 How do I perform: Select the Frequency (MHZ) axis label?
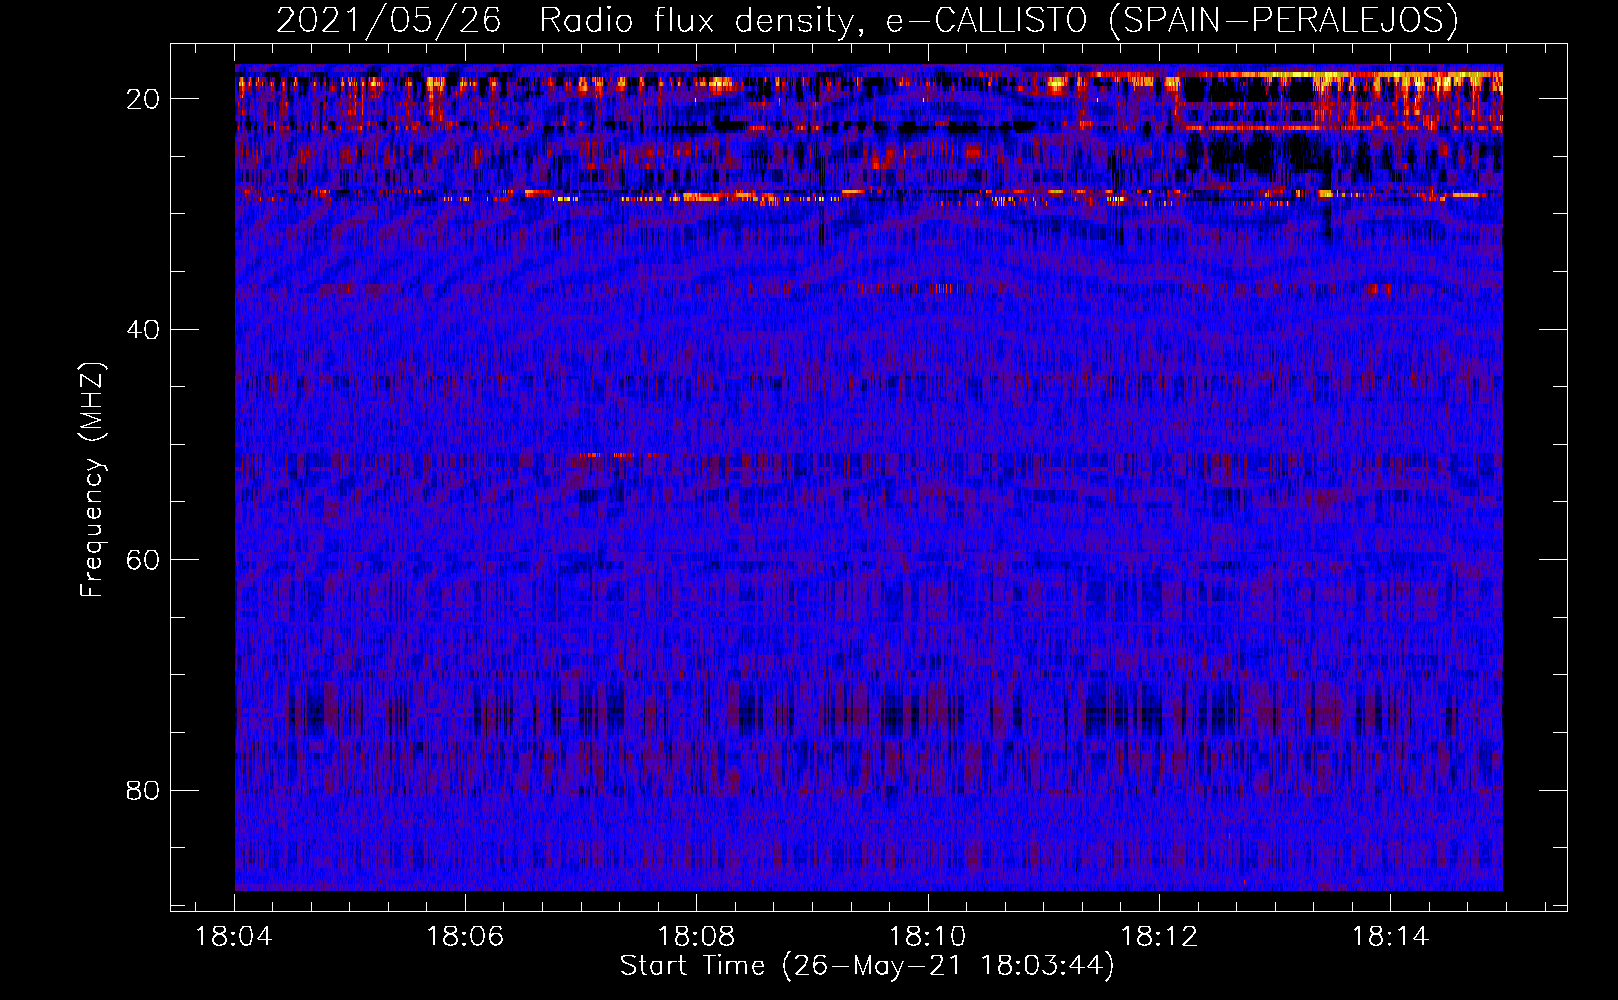[91, 480]
